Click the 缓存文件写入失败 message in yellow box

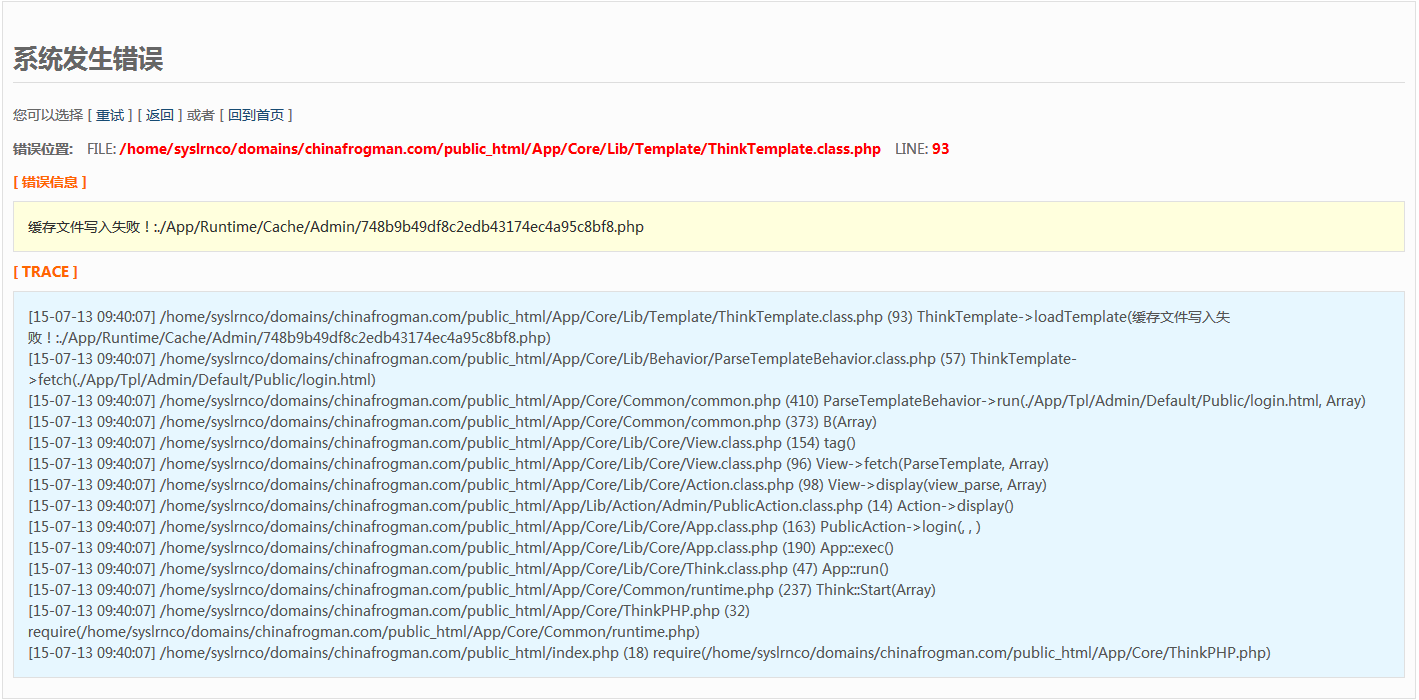tap(336, 227)
